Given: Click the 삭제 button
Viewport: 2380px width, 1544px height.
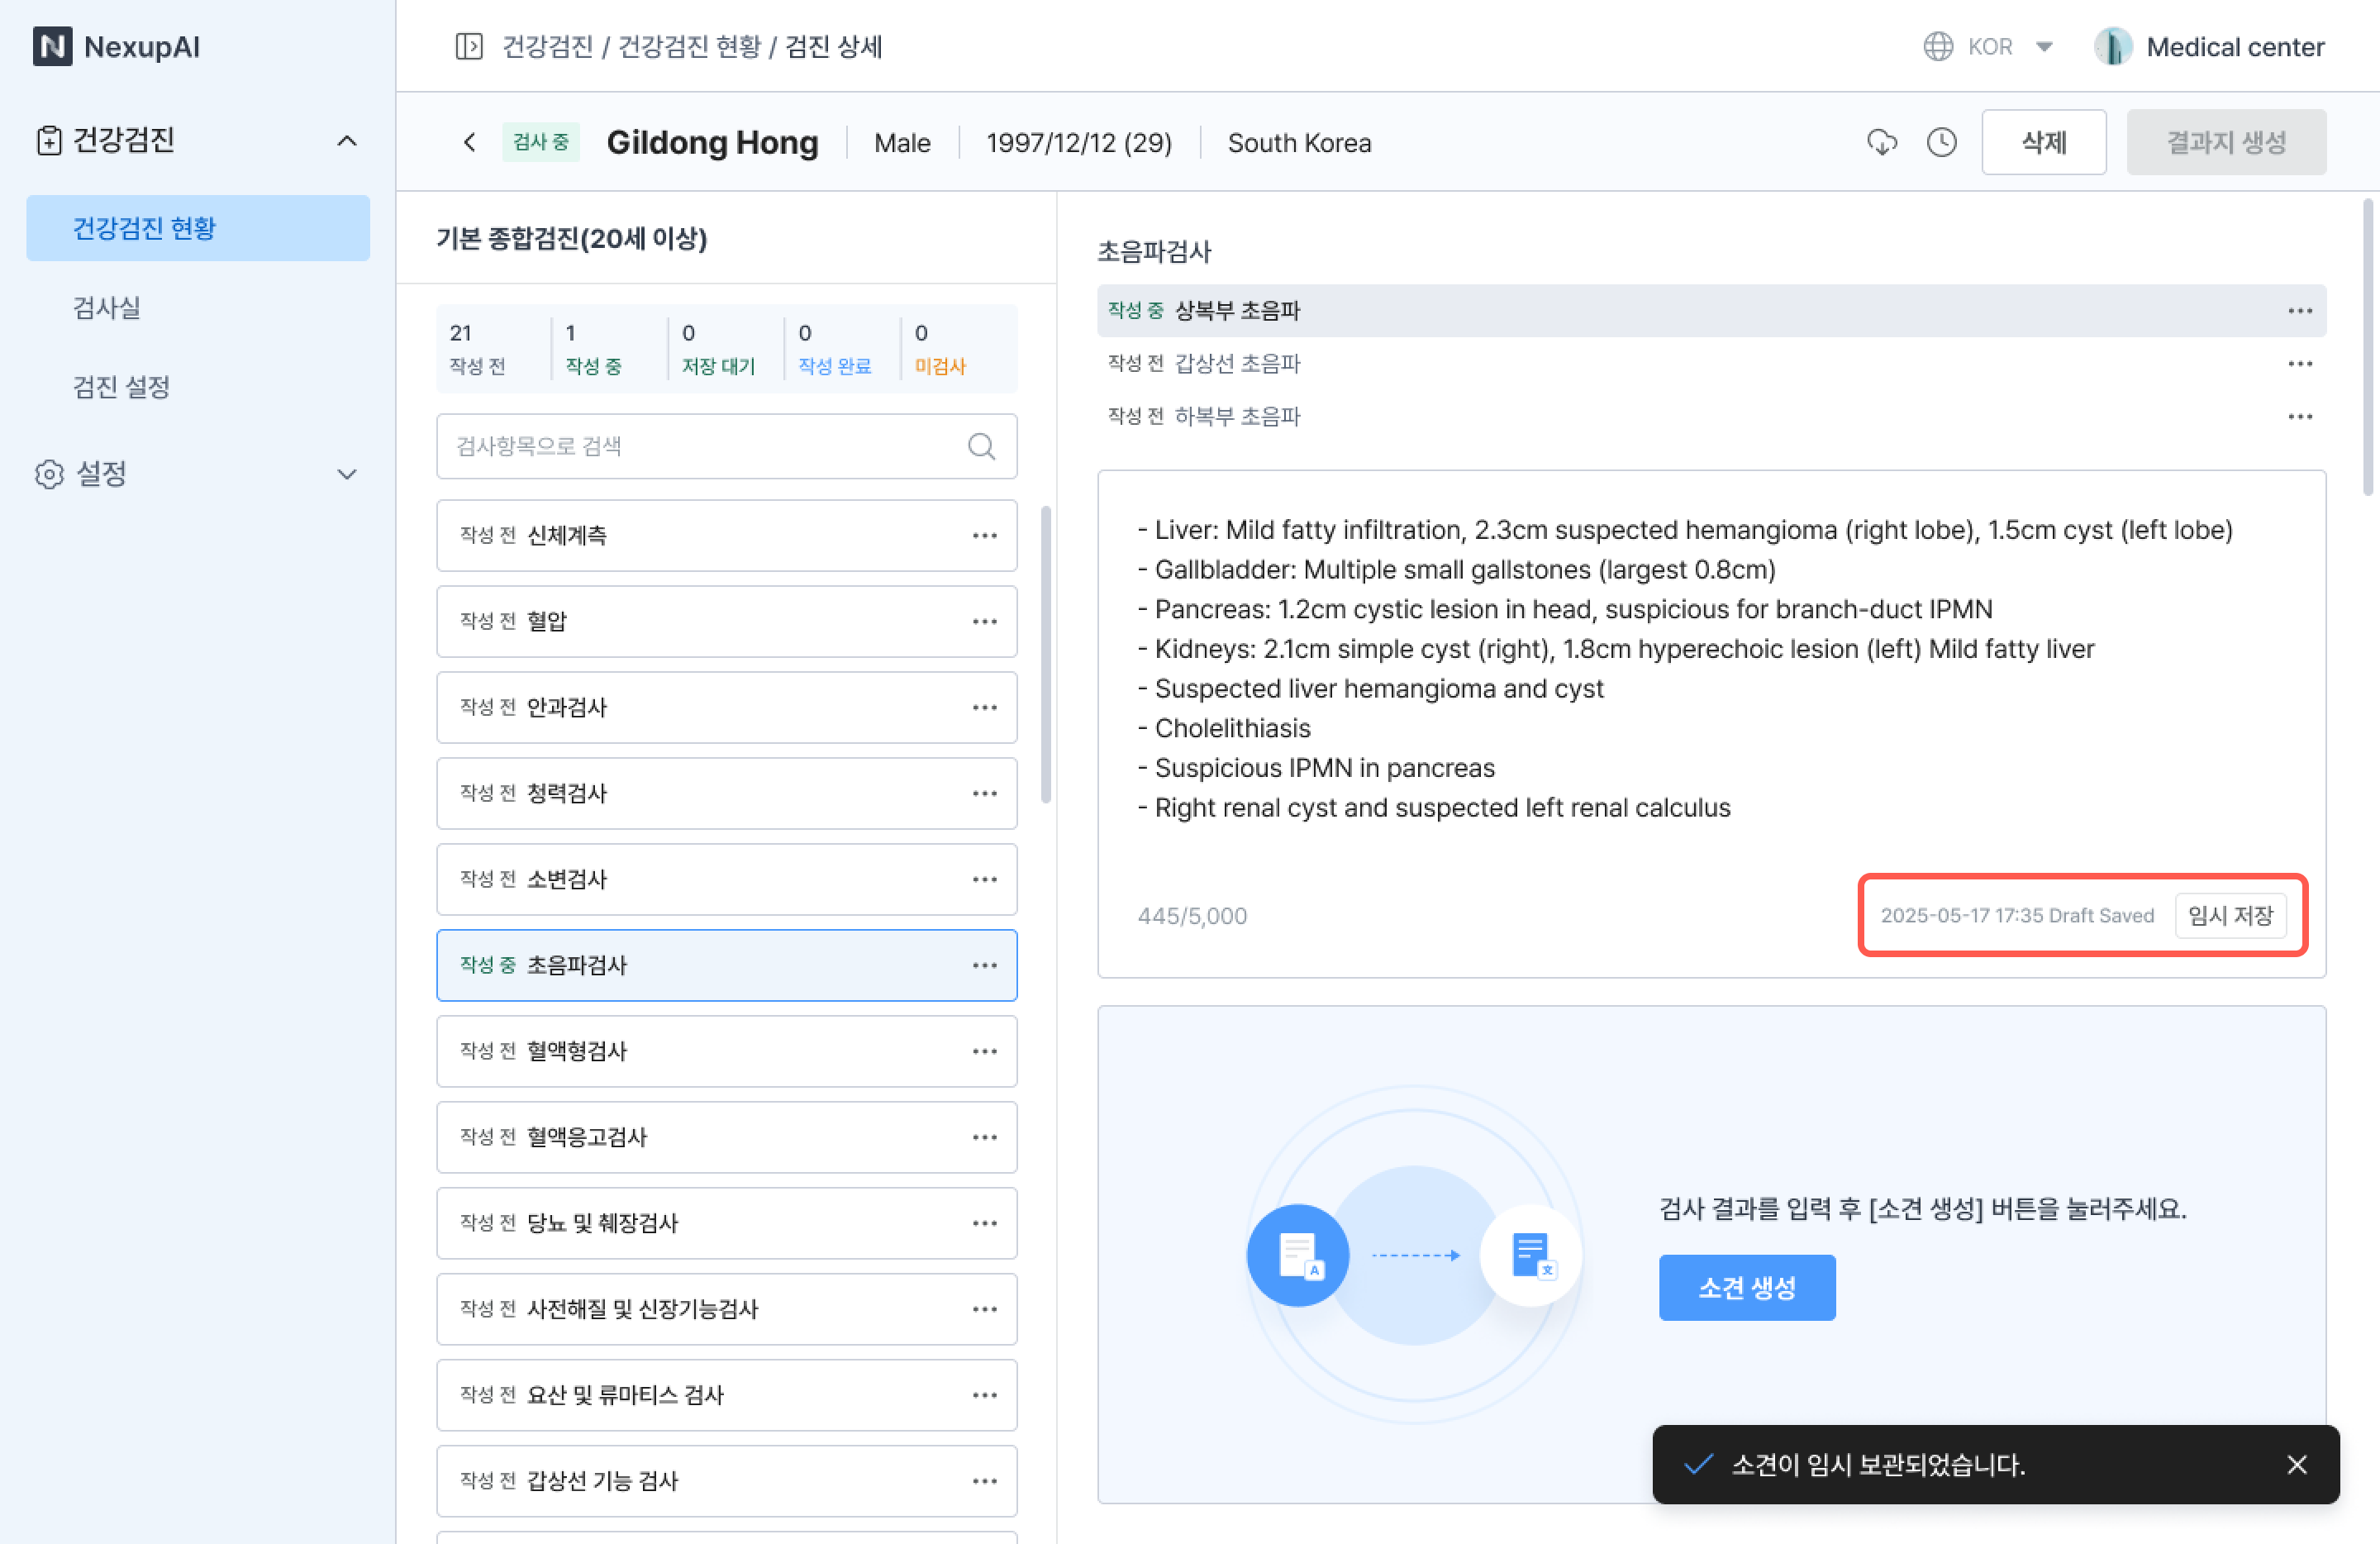Looking at the screenshot, I should 2043,142.
